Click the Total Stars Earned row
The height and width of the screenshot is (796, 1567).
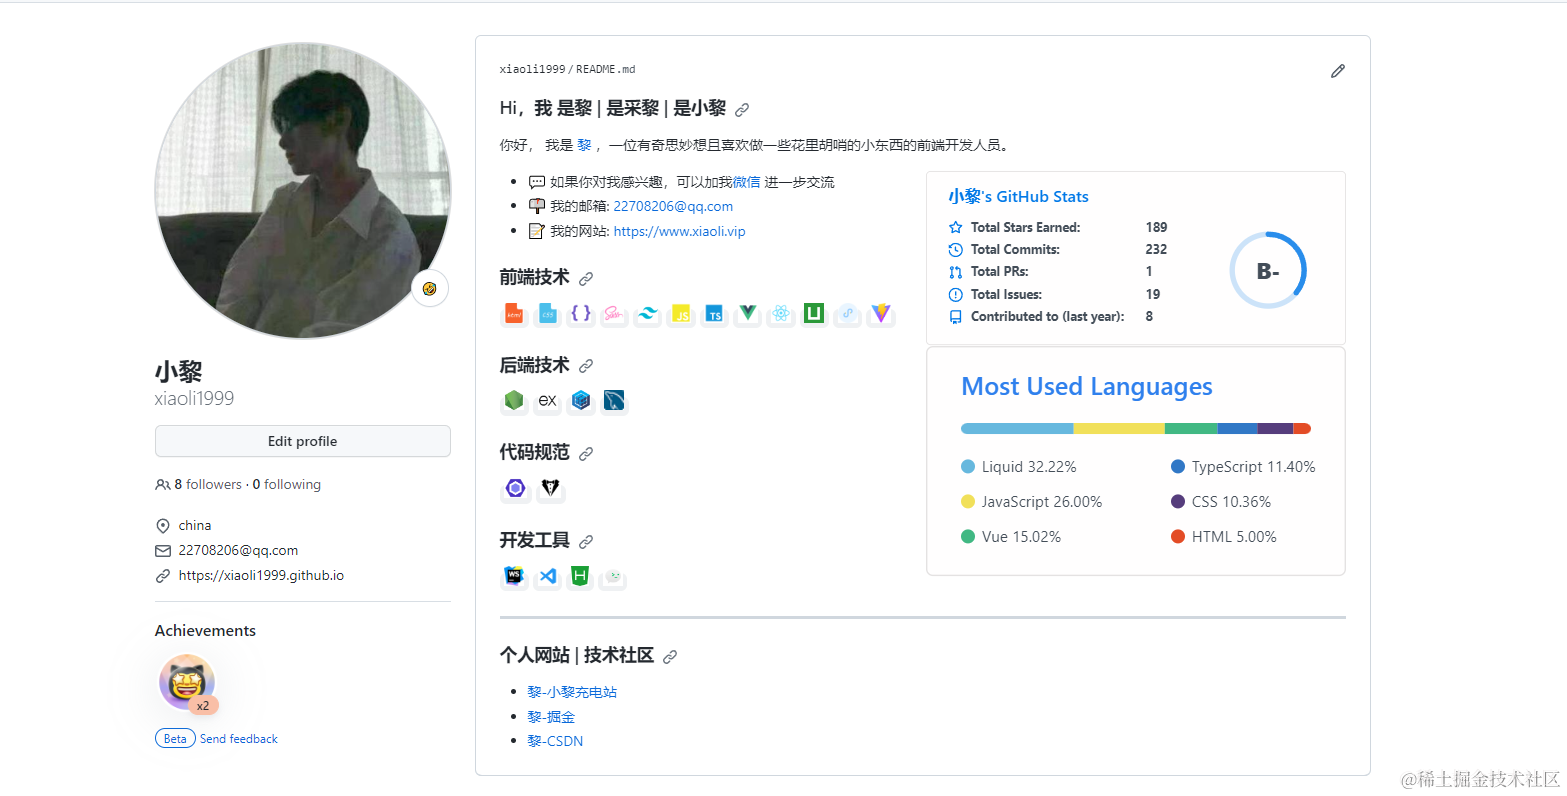[x=1058, y=227]
